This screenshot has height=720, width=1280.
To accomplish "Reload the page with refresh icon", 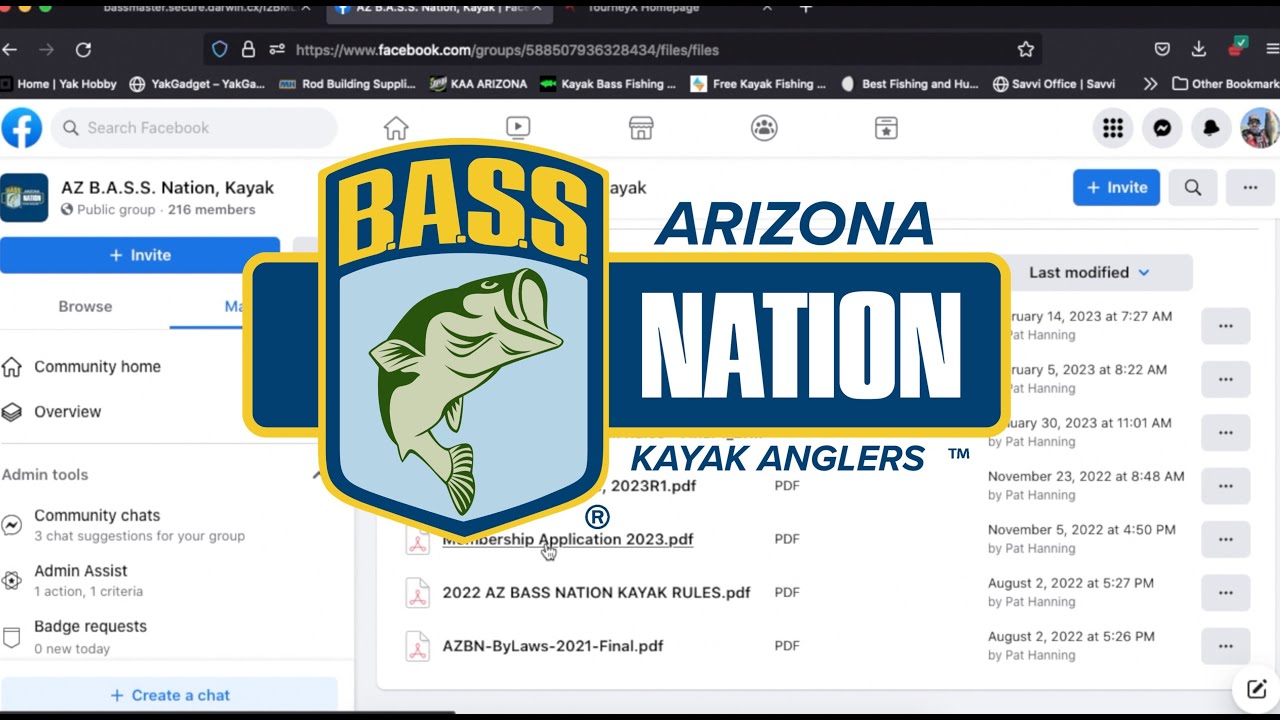I will point(83,49).
